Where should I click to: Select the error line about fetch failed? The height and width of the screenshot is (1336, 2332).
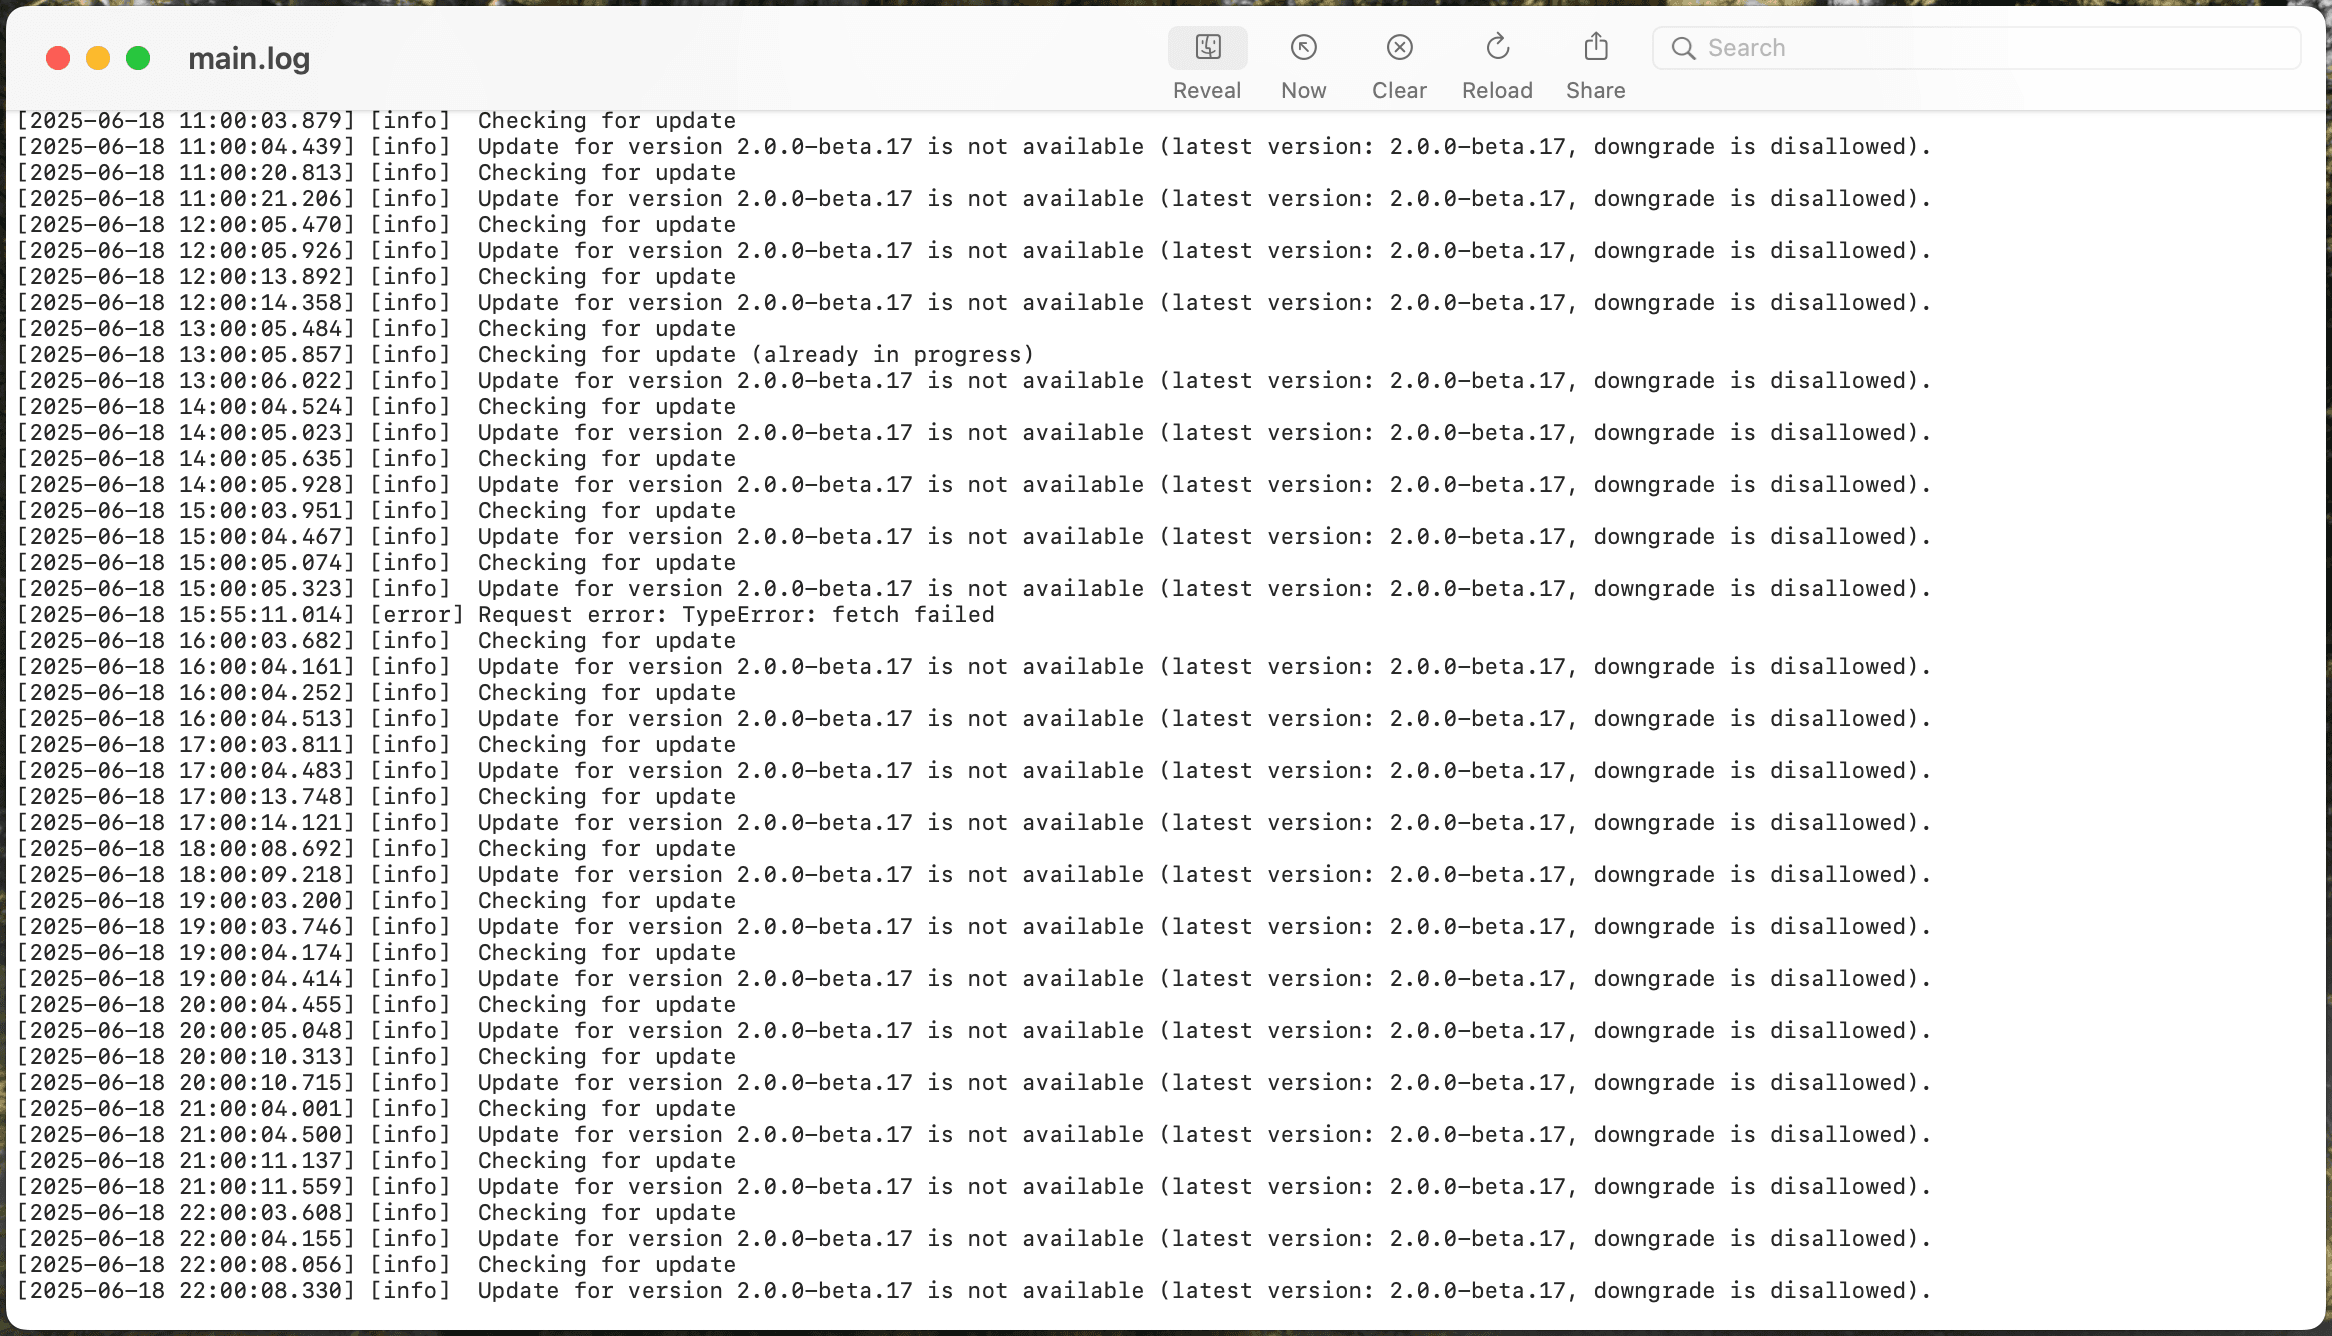tap(505, 614)
